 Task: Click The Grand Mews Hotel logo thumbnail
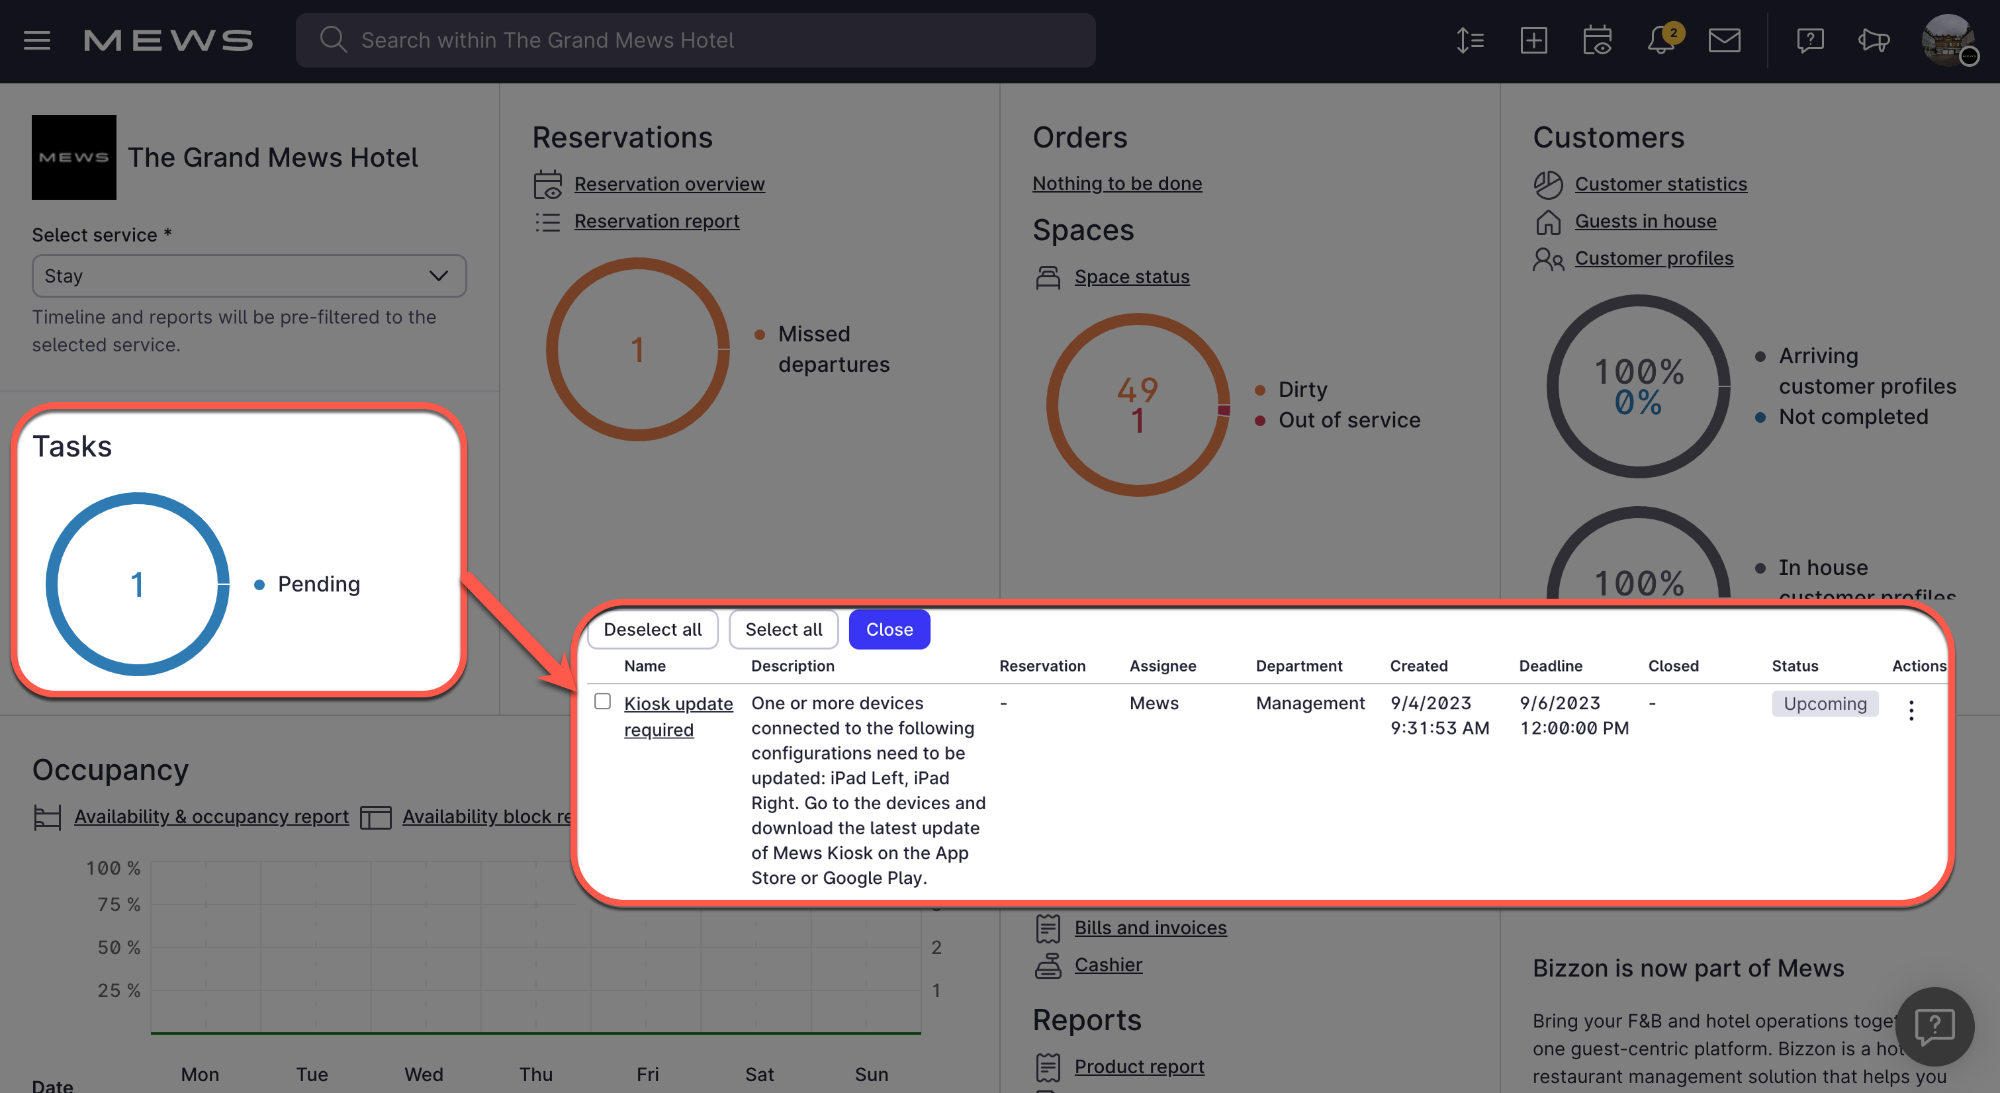tap(74, 157)
